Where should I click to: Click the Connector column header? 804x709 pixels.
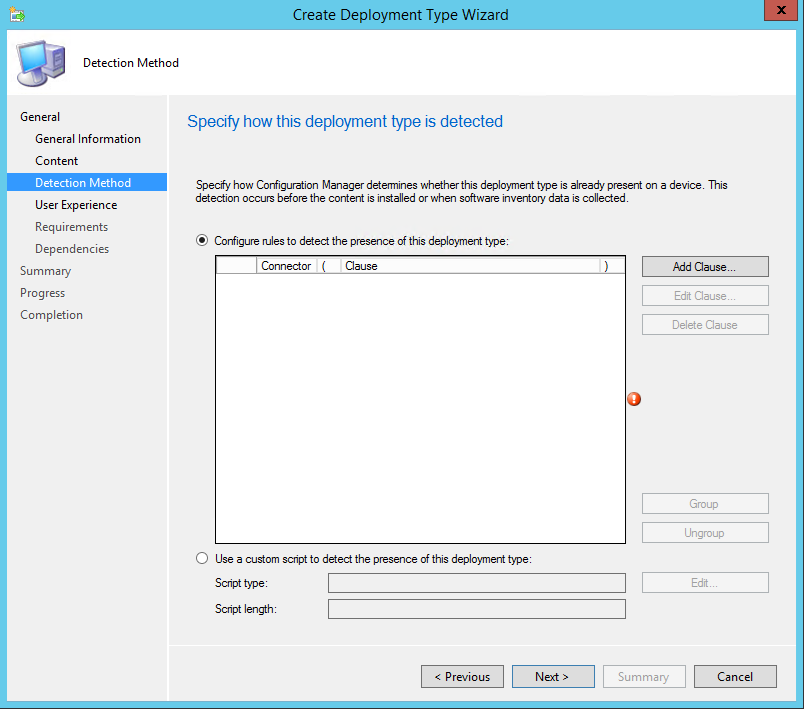click(x=287, y=266)
